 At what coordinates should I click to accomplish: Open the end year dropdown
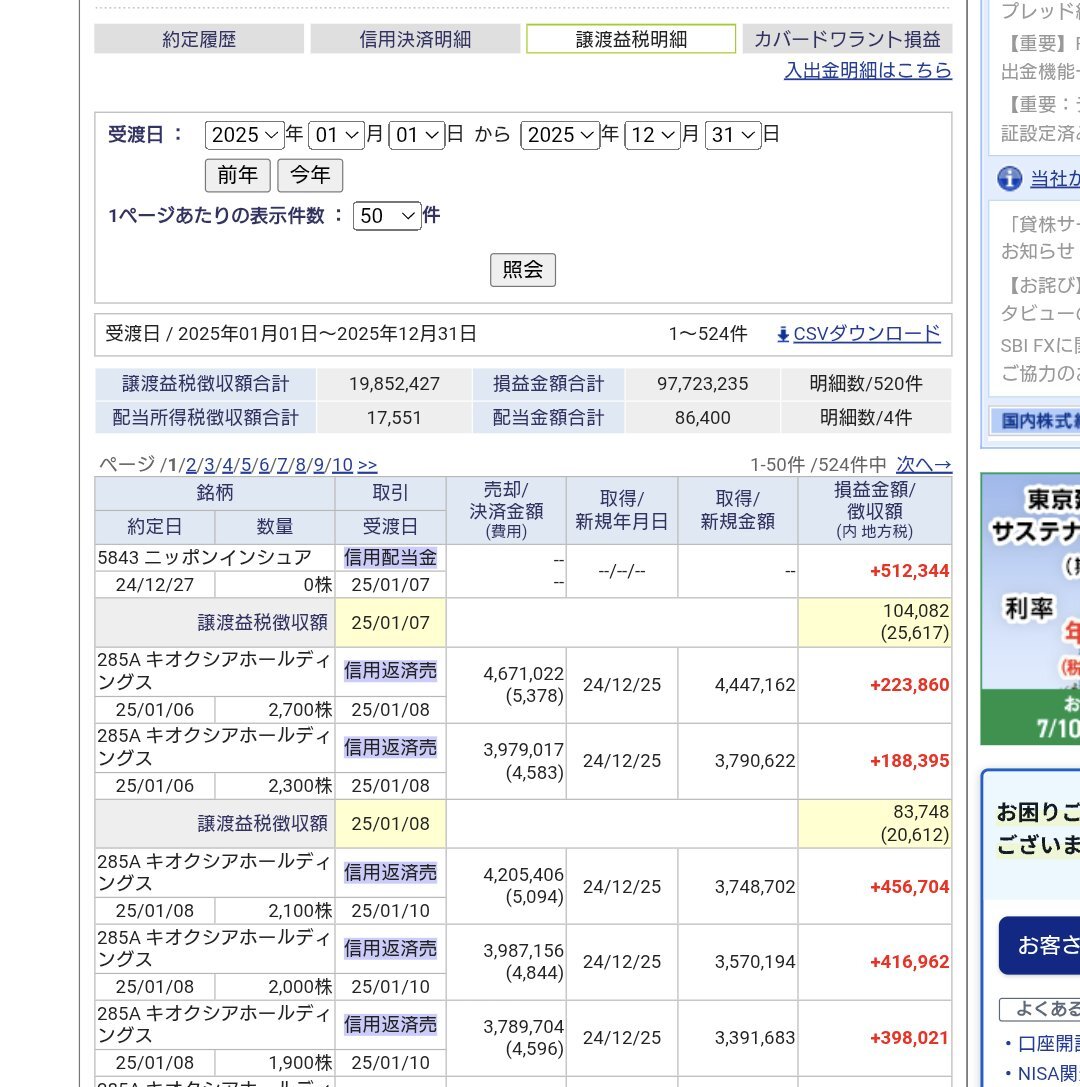click(x=560, y=134)
